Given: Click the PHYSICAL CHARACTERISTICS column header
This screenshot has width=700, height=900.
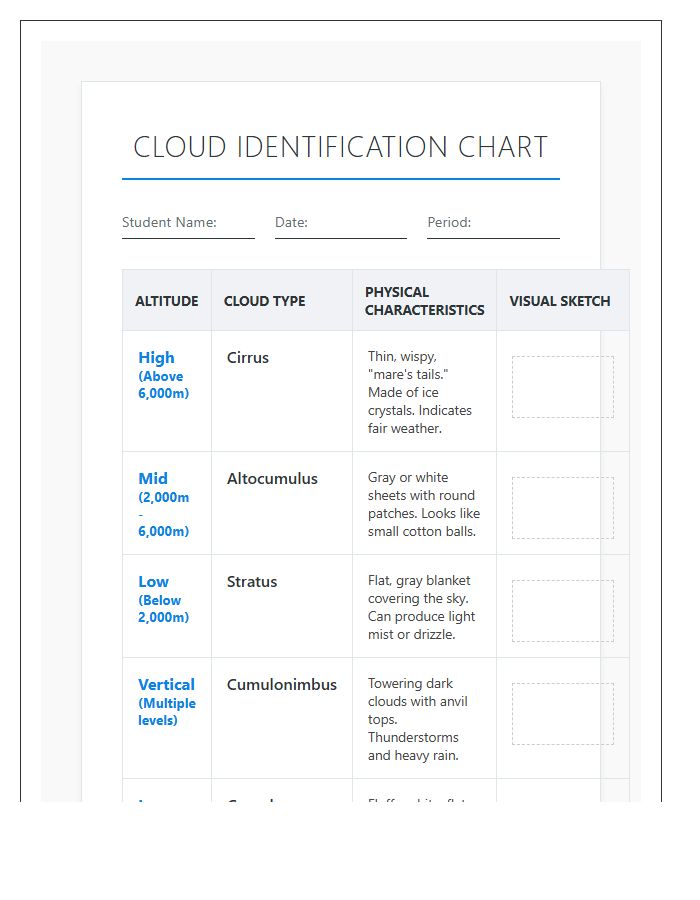Looking at the screenshot, I should [425, 301].
